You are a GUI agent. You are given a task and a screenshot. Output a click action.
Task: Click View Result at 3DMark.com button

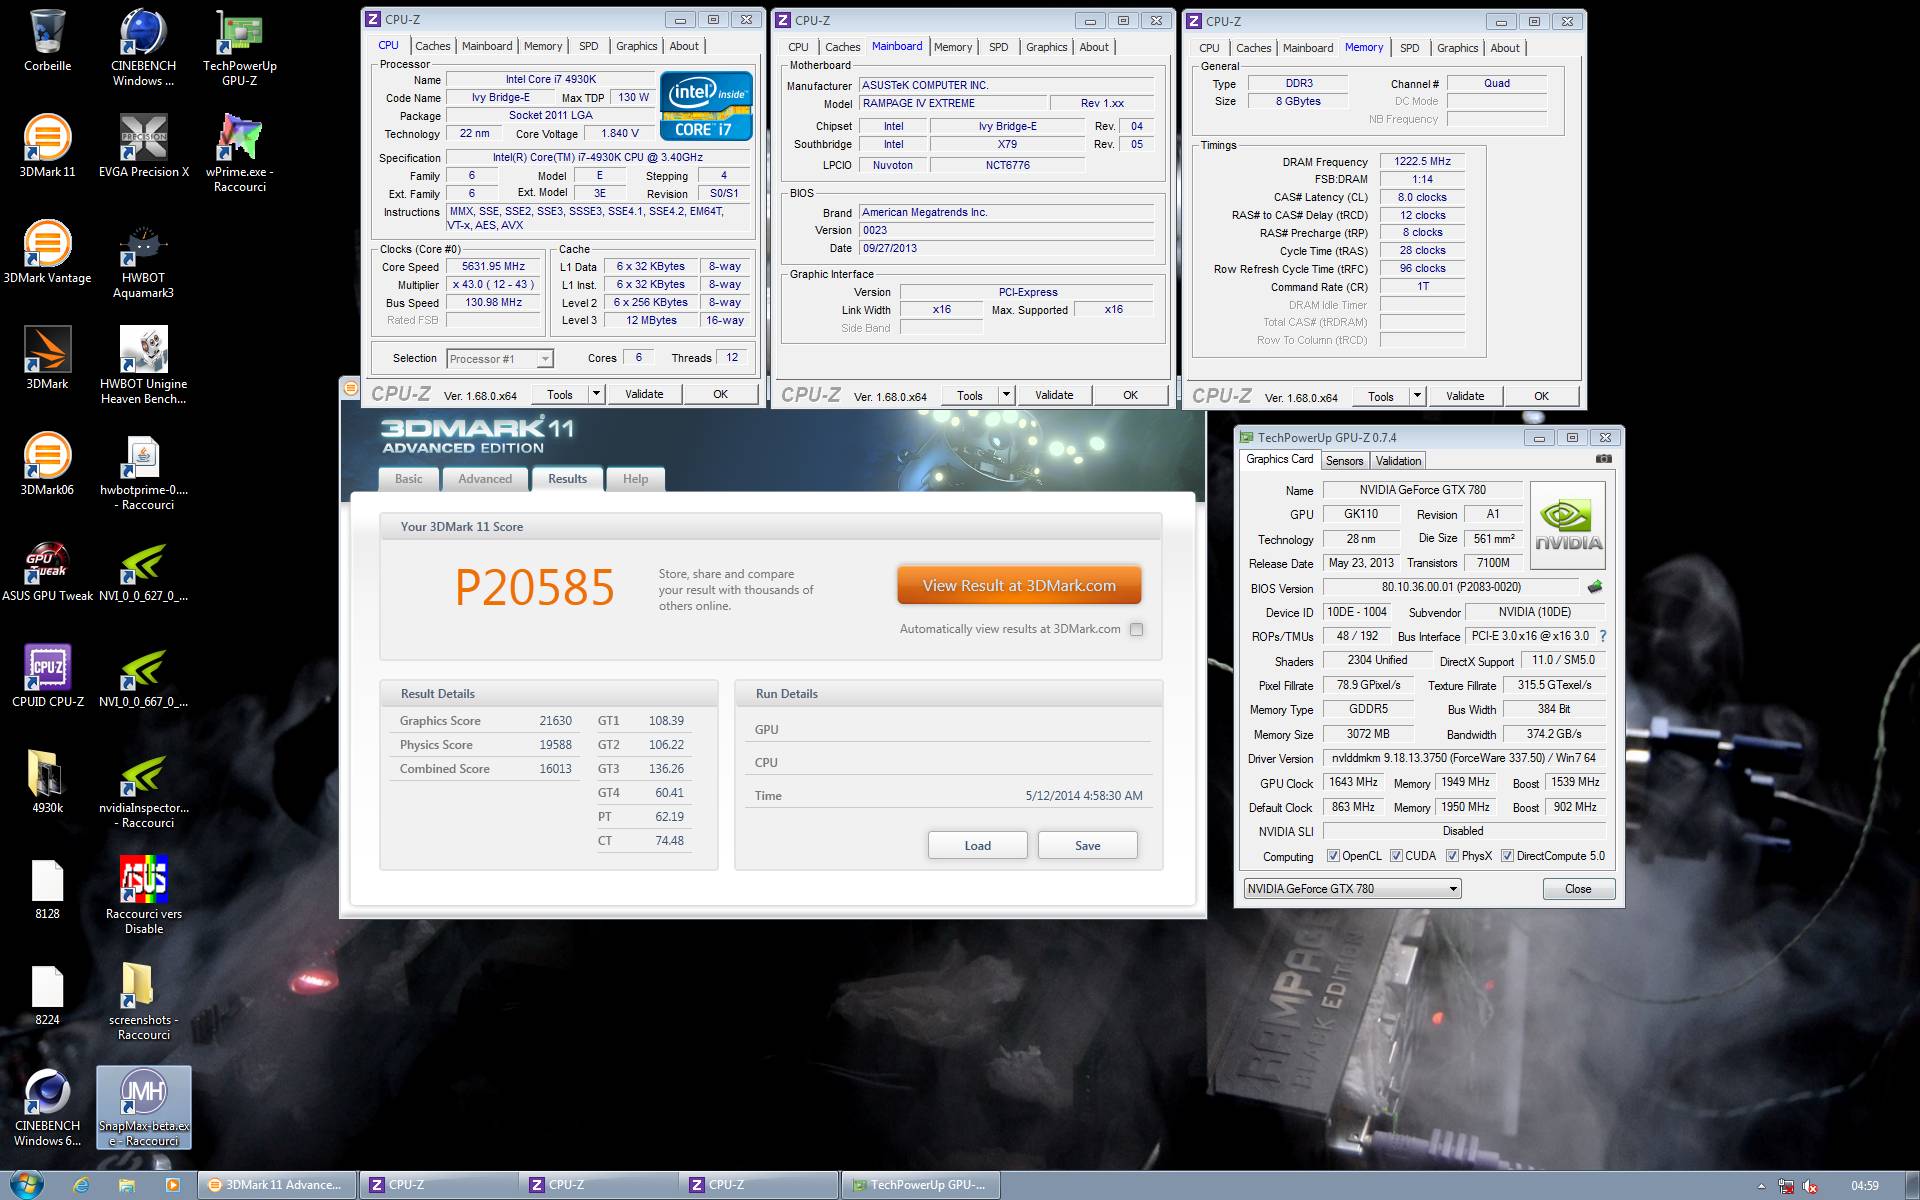[1019, 586]
